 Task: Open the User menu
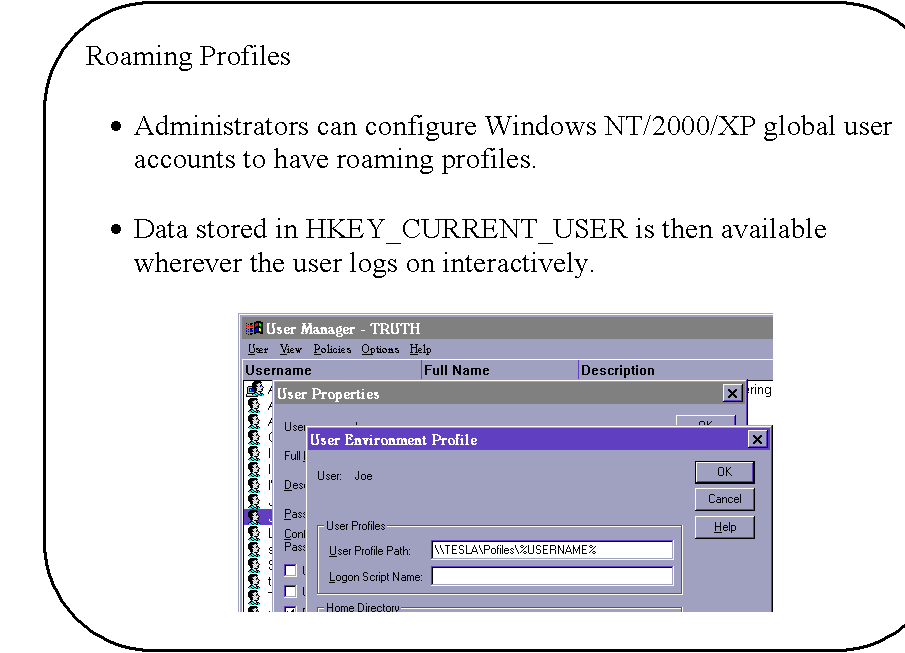256,349
